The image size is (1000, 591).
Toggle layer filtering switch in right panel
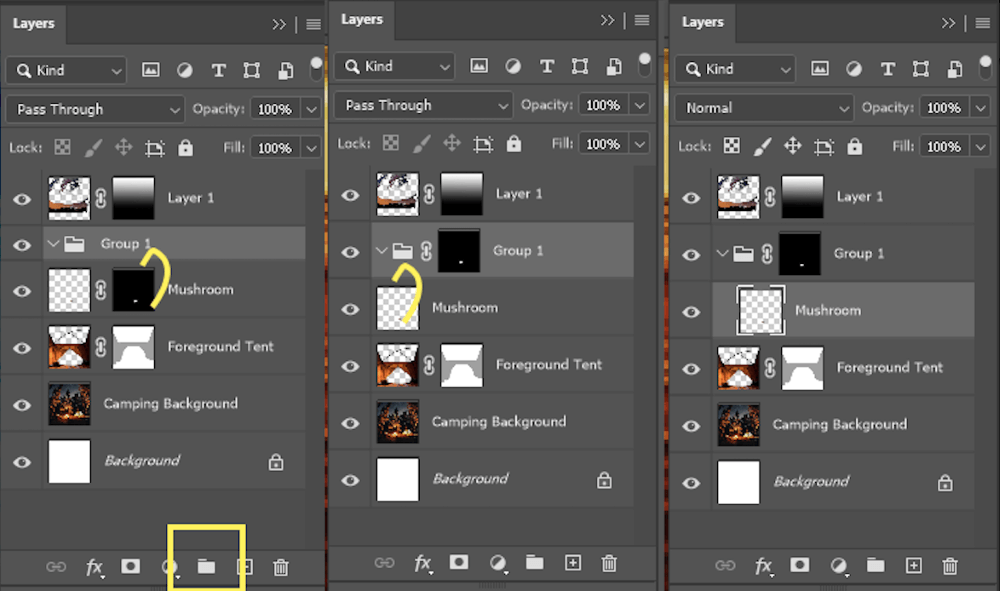click(985, 69)
